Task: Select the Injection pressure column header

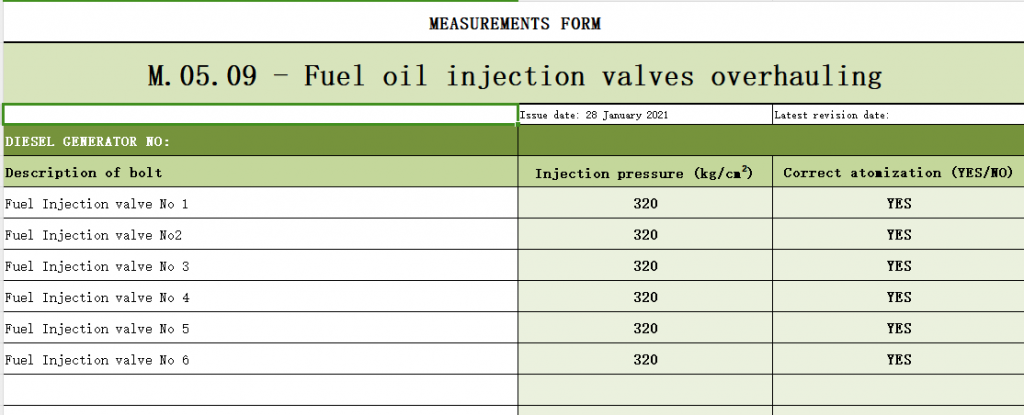Action: point(645,173)
